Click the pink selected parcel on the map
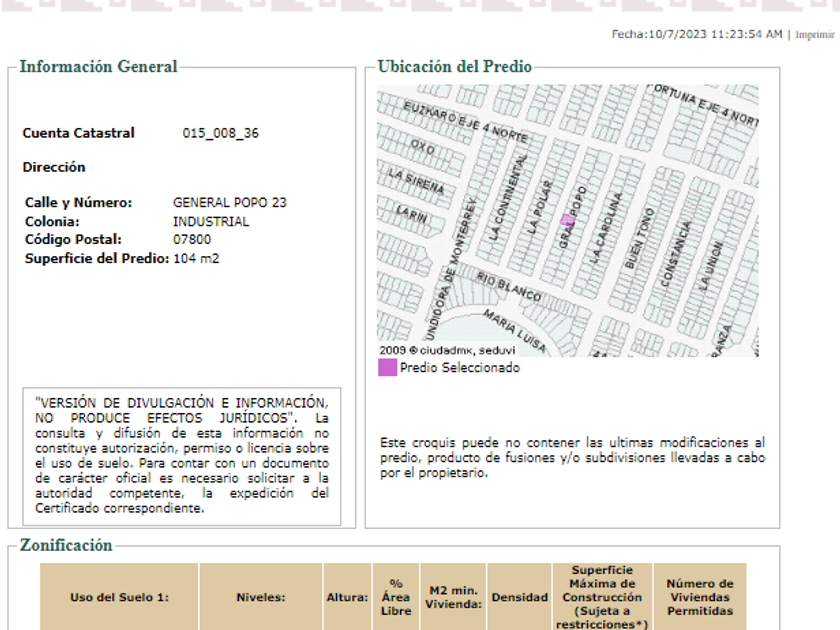The image size is (840, 630). tap(567, 220)
